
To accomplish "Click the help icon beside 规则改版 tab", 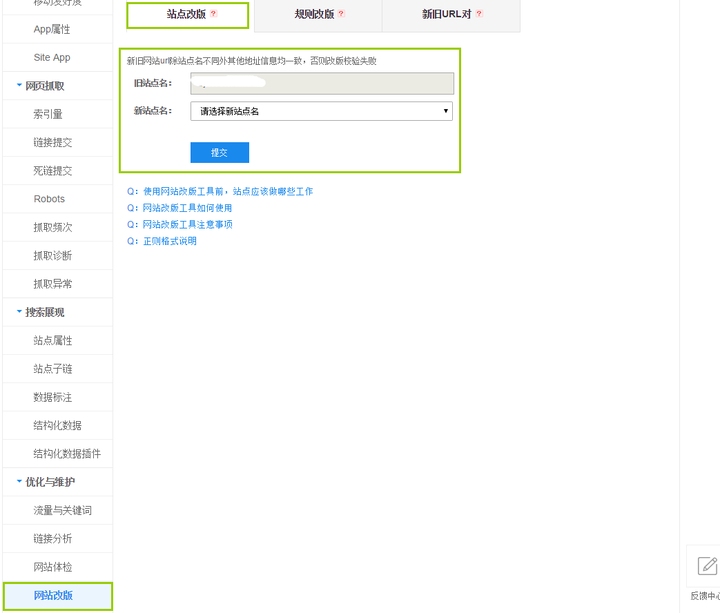I will [x=341, y=14].
